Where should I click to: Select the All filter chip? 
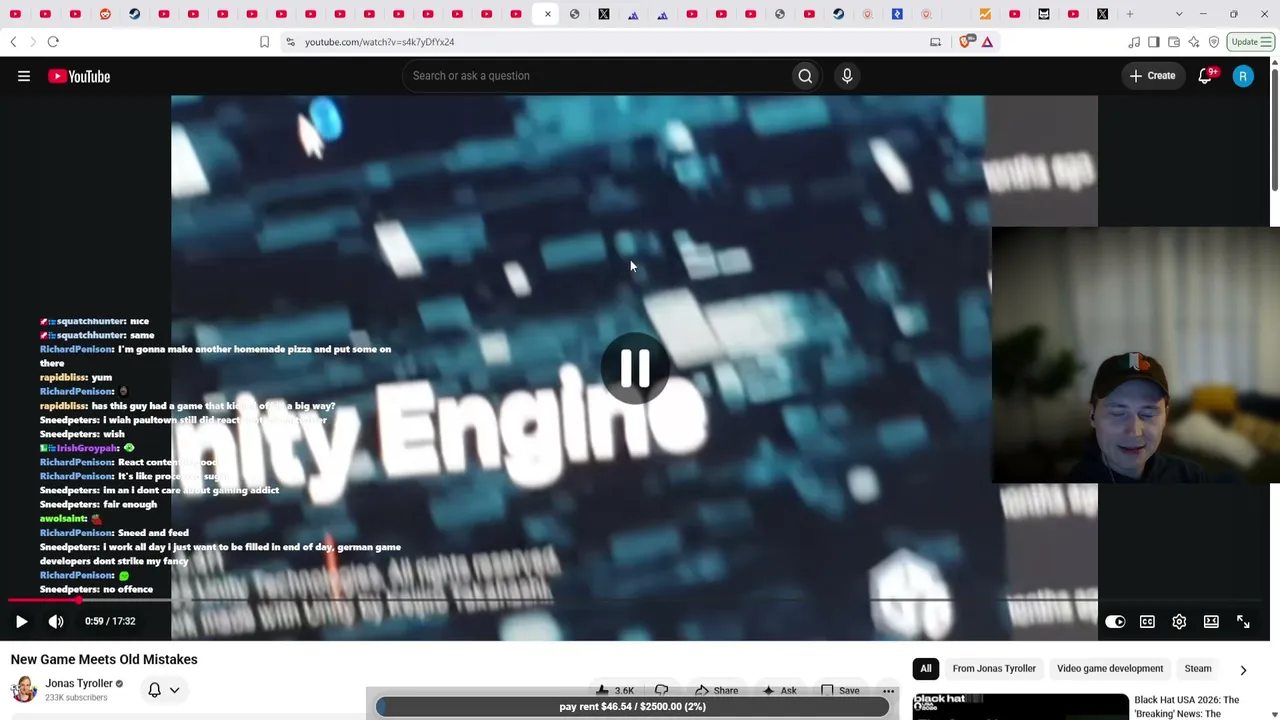926,669
